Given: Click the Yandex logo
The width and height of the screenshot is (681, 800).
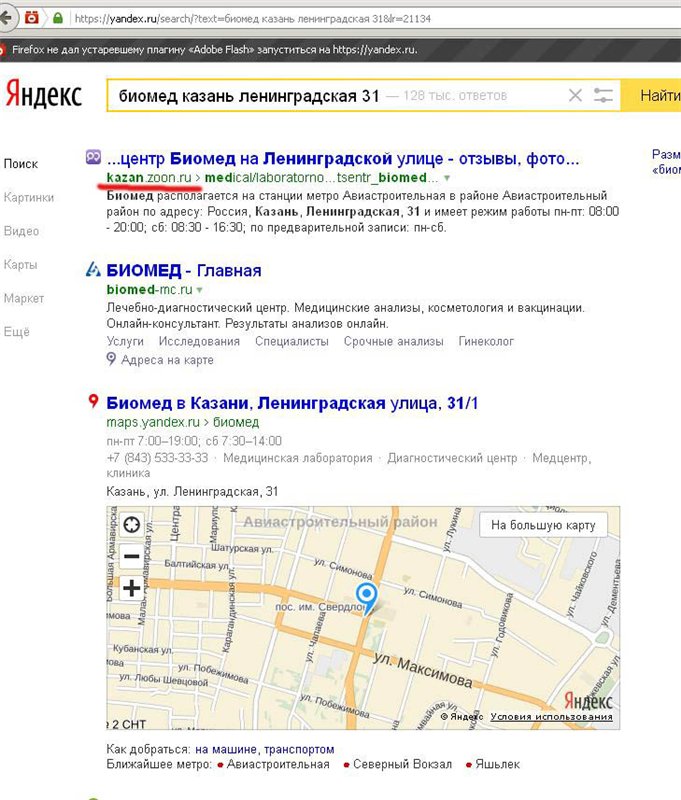Looking at the screenshot, I should tap(44, 94).
